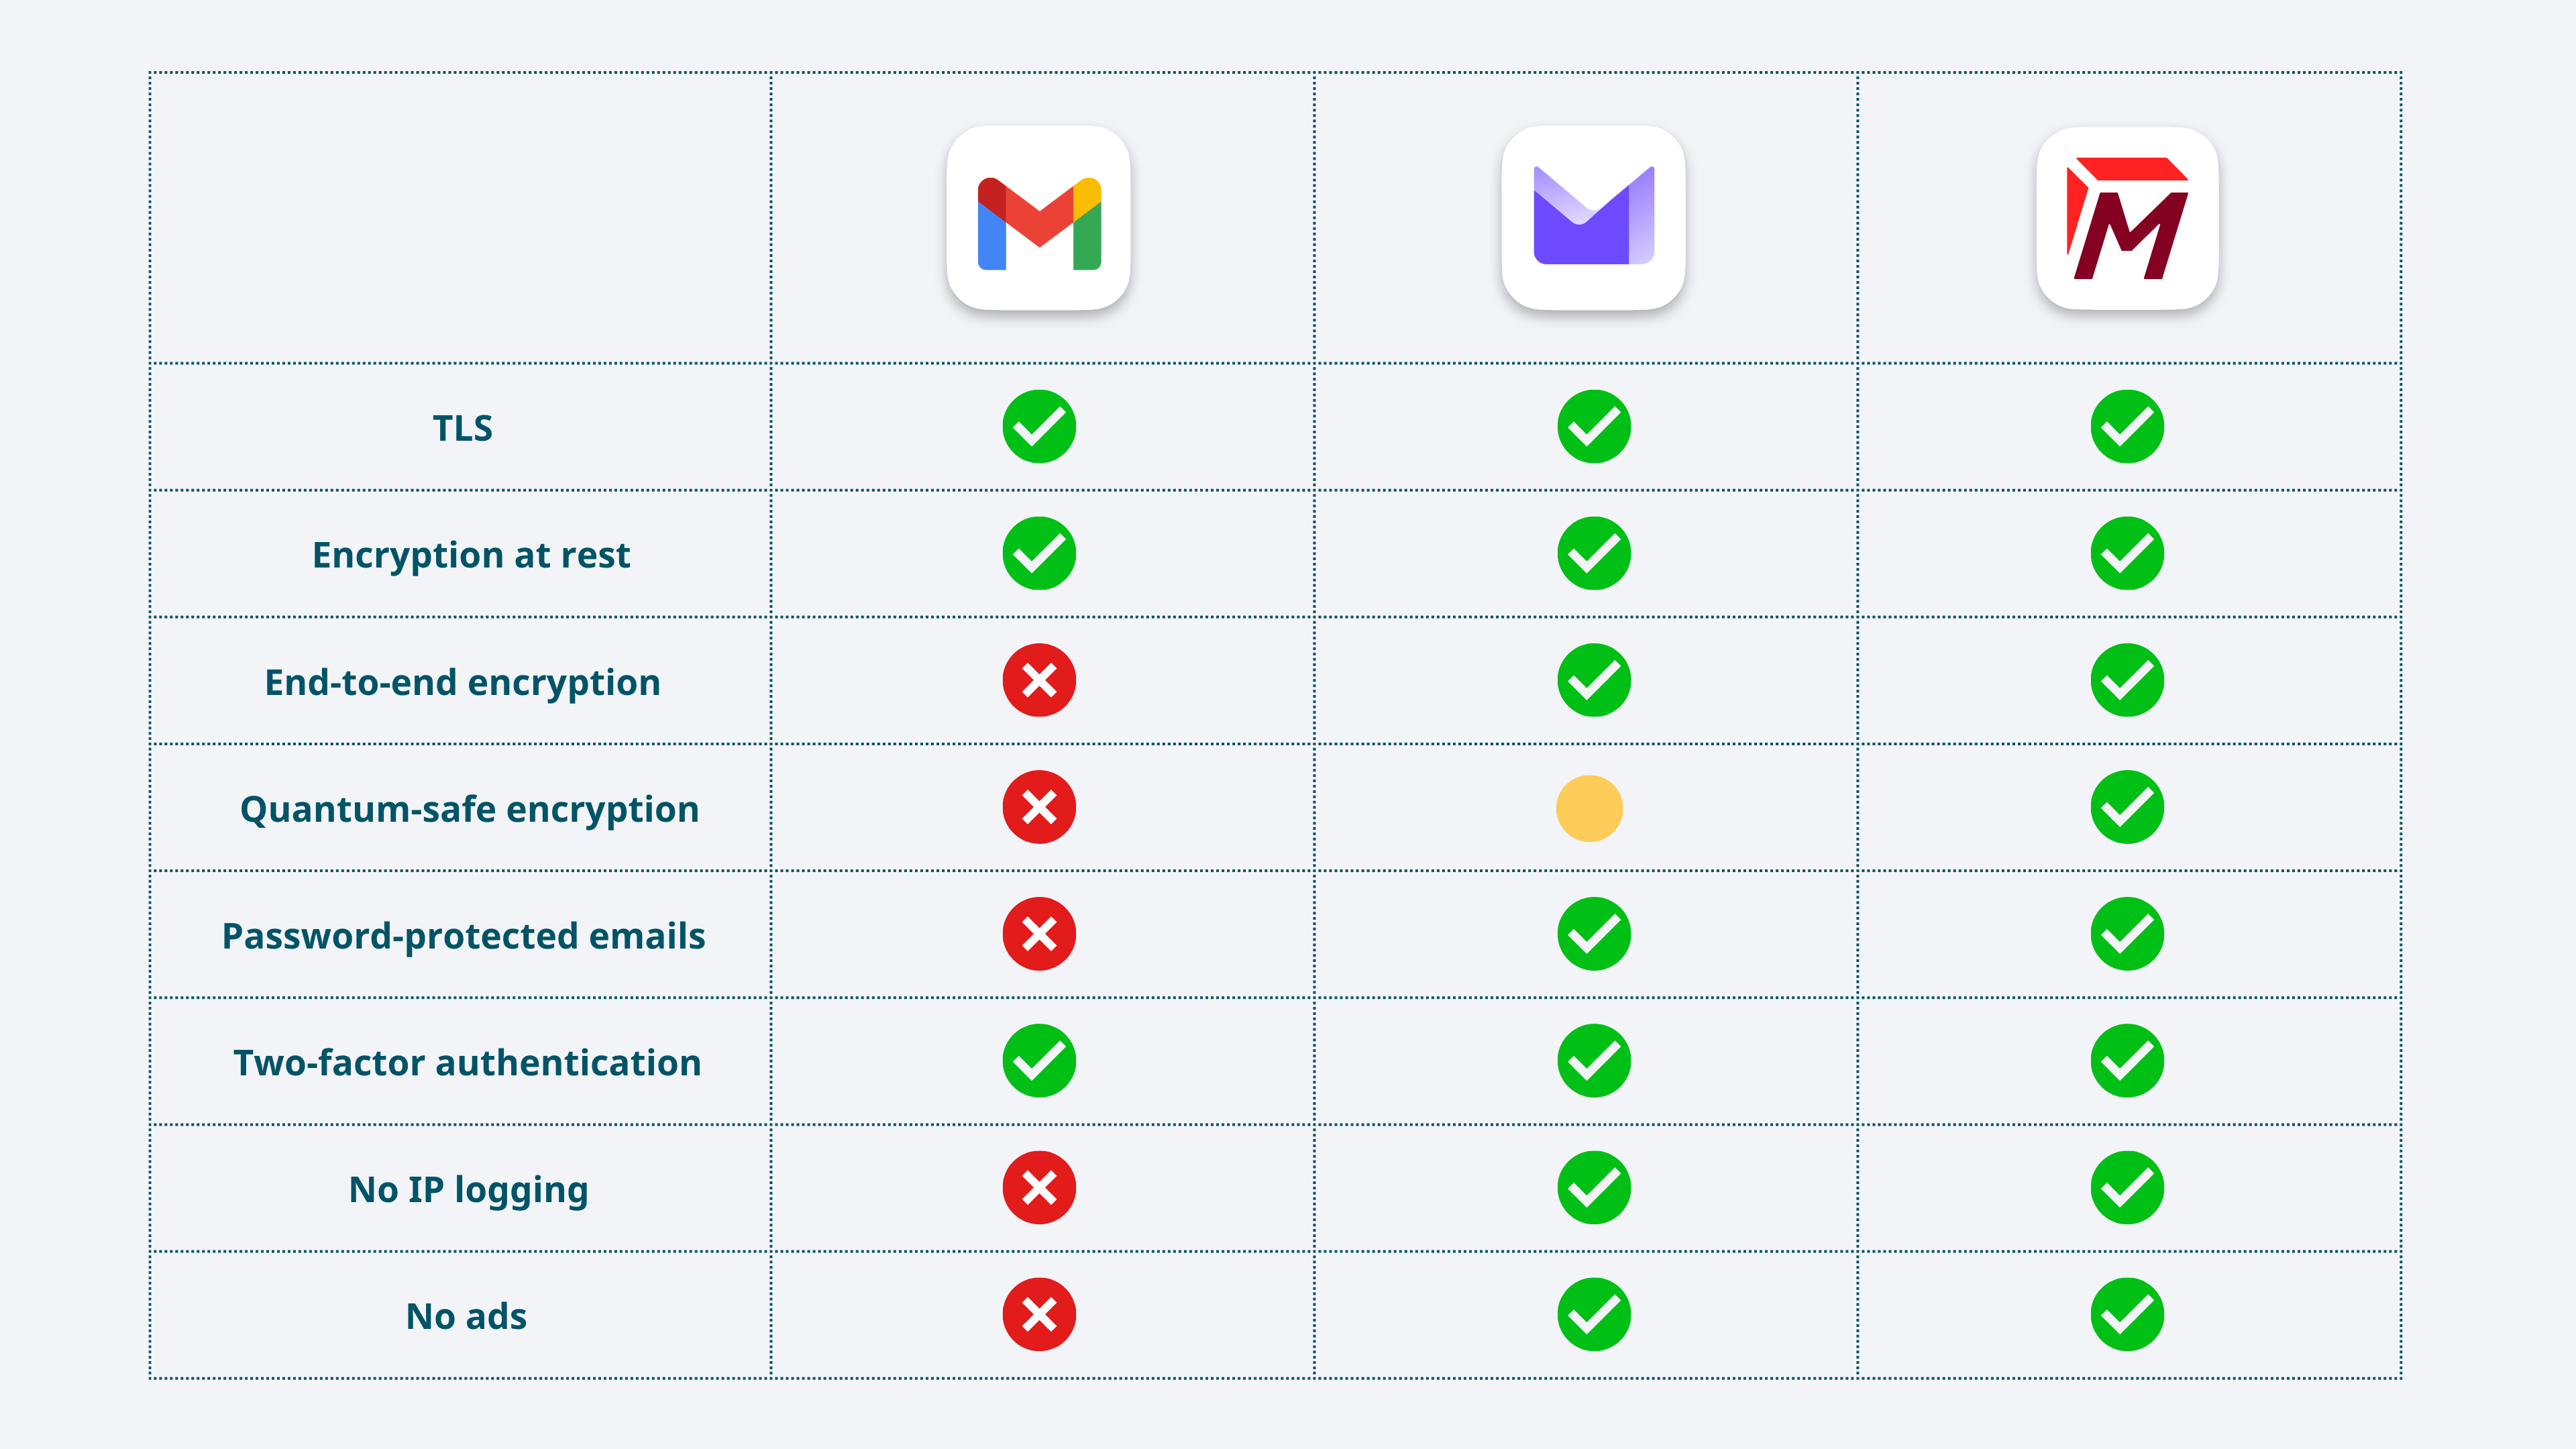Click Proton's green check for No IP logging
The height and width of the screenshot is (1449, 2576).
[x=1594, y=1187]
